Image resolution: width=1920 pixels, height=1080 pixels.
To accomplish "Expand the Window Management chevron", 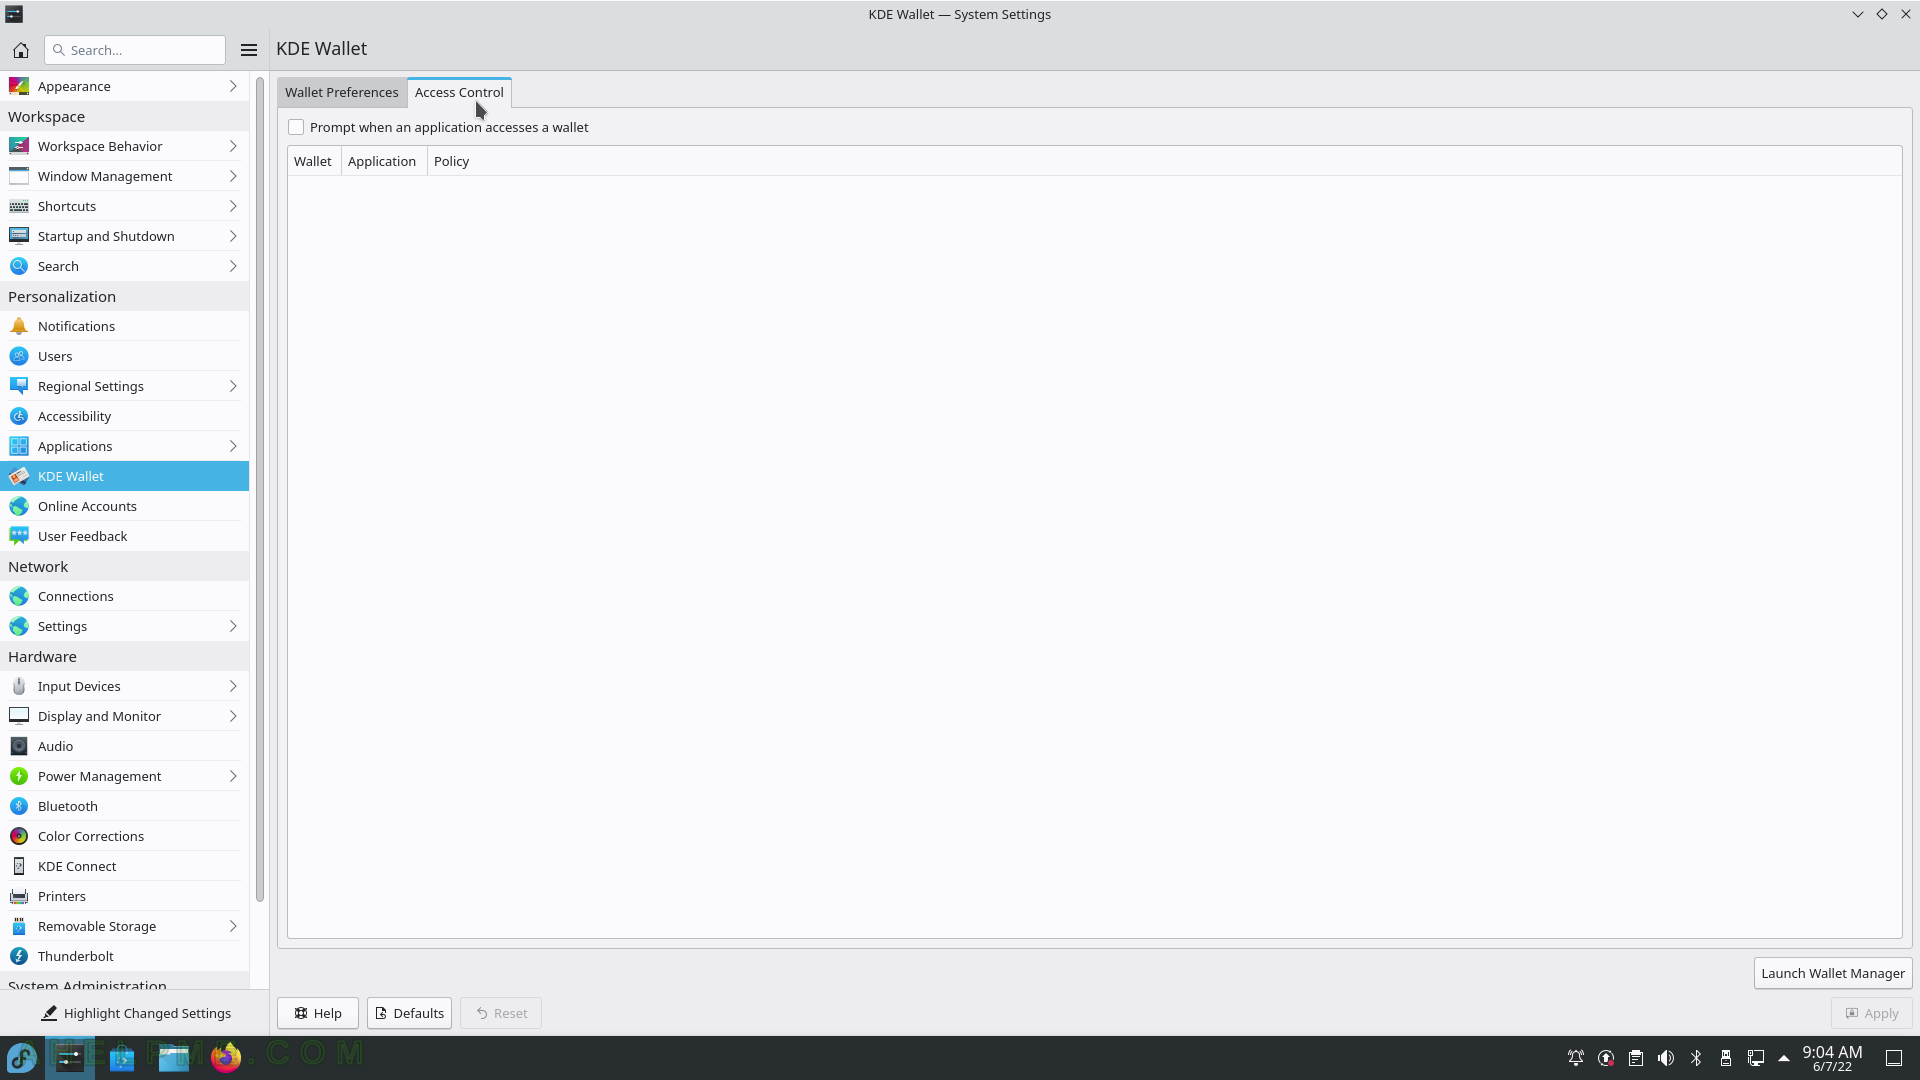I will [x=233, y=176].
